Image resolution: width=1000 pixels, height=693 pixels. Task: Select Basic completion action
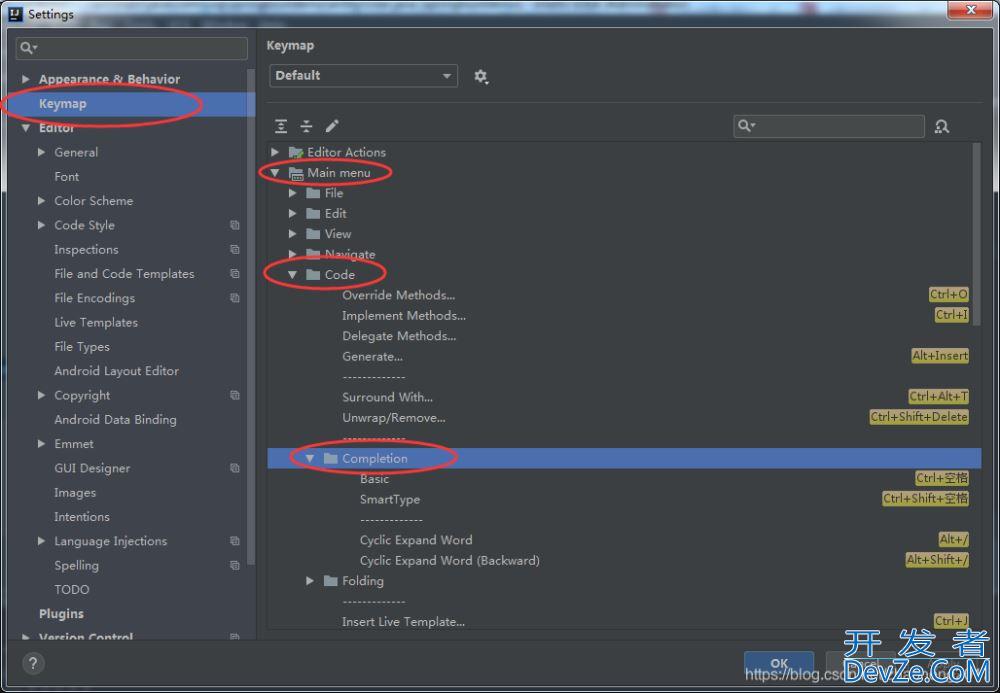point(374,479)
